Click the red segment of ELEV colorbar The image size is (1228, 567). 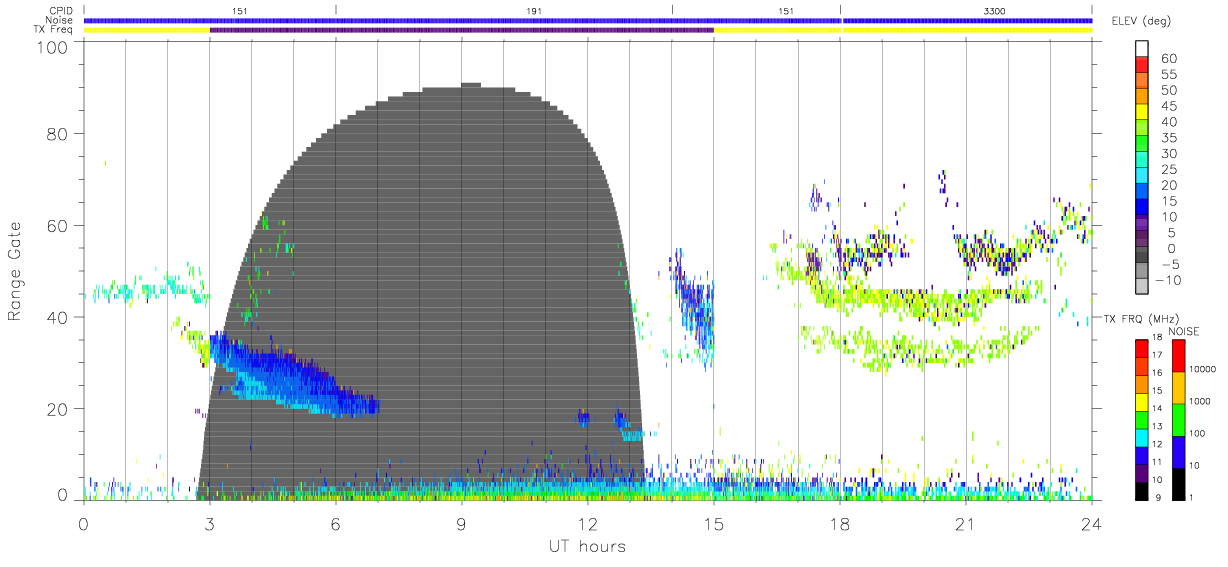point(1143,65)
